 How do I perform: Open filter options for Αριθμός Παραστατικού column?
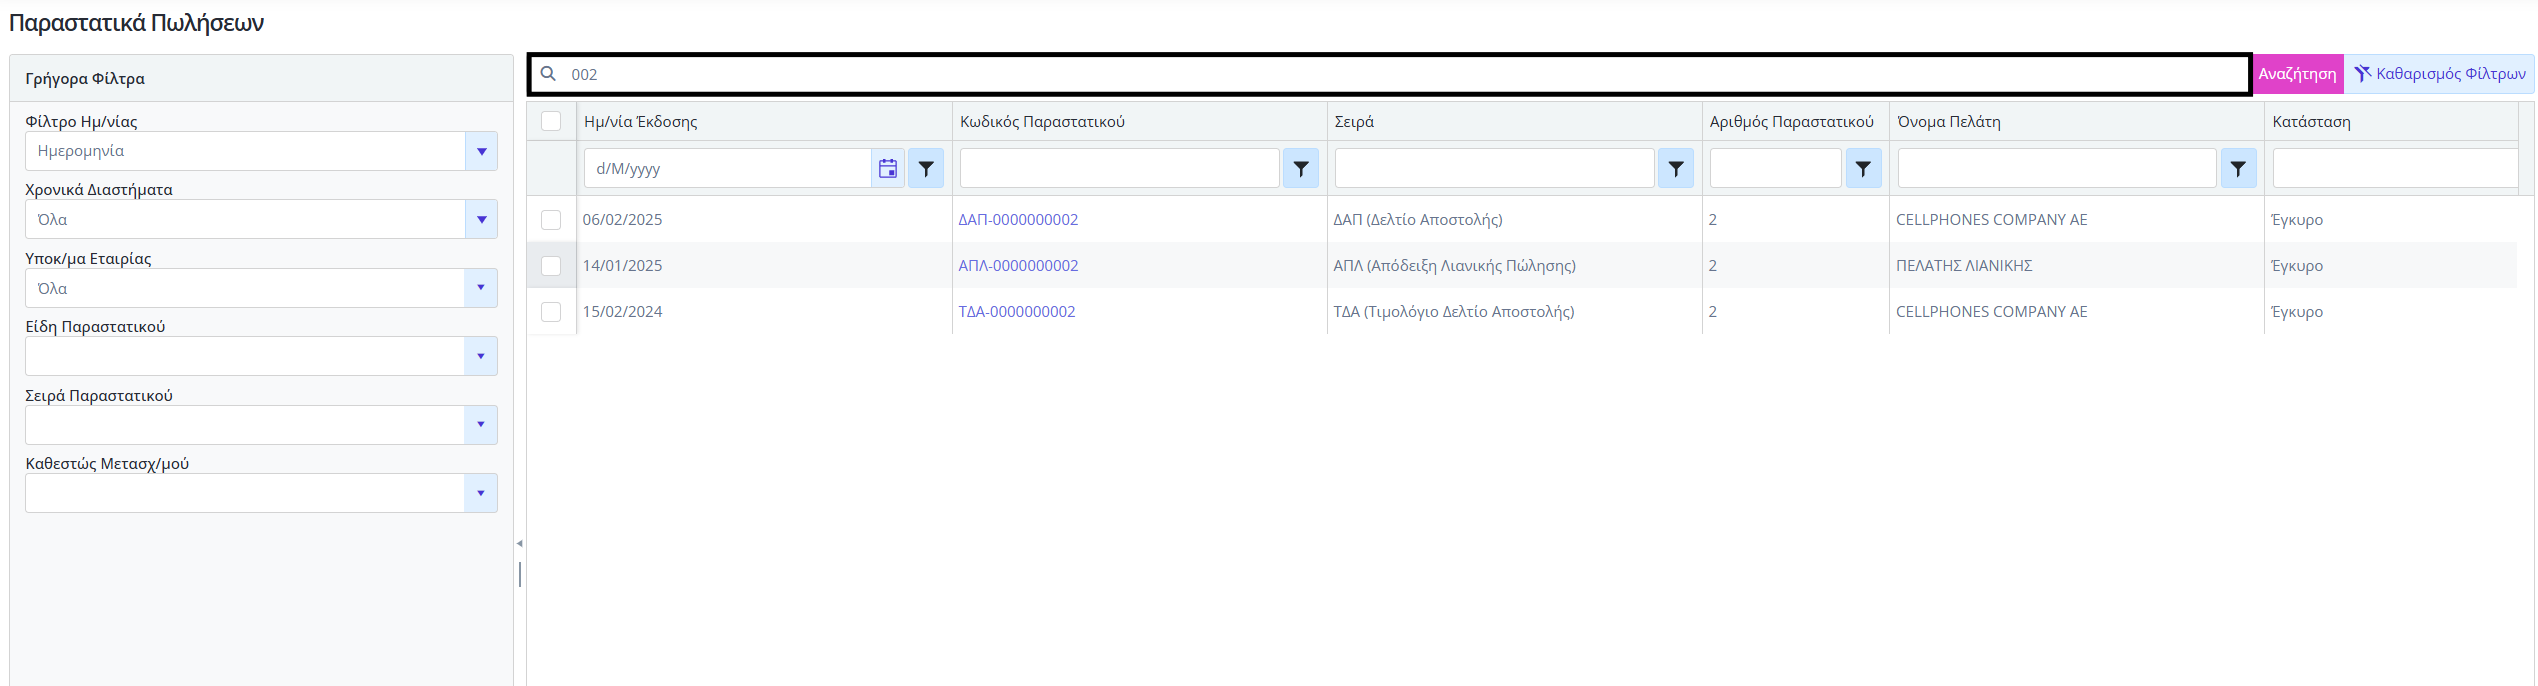tap(1863, 169)
